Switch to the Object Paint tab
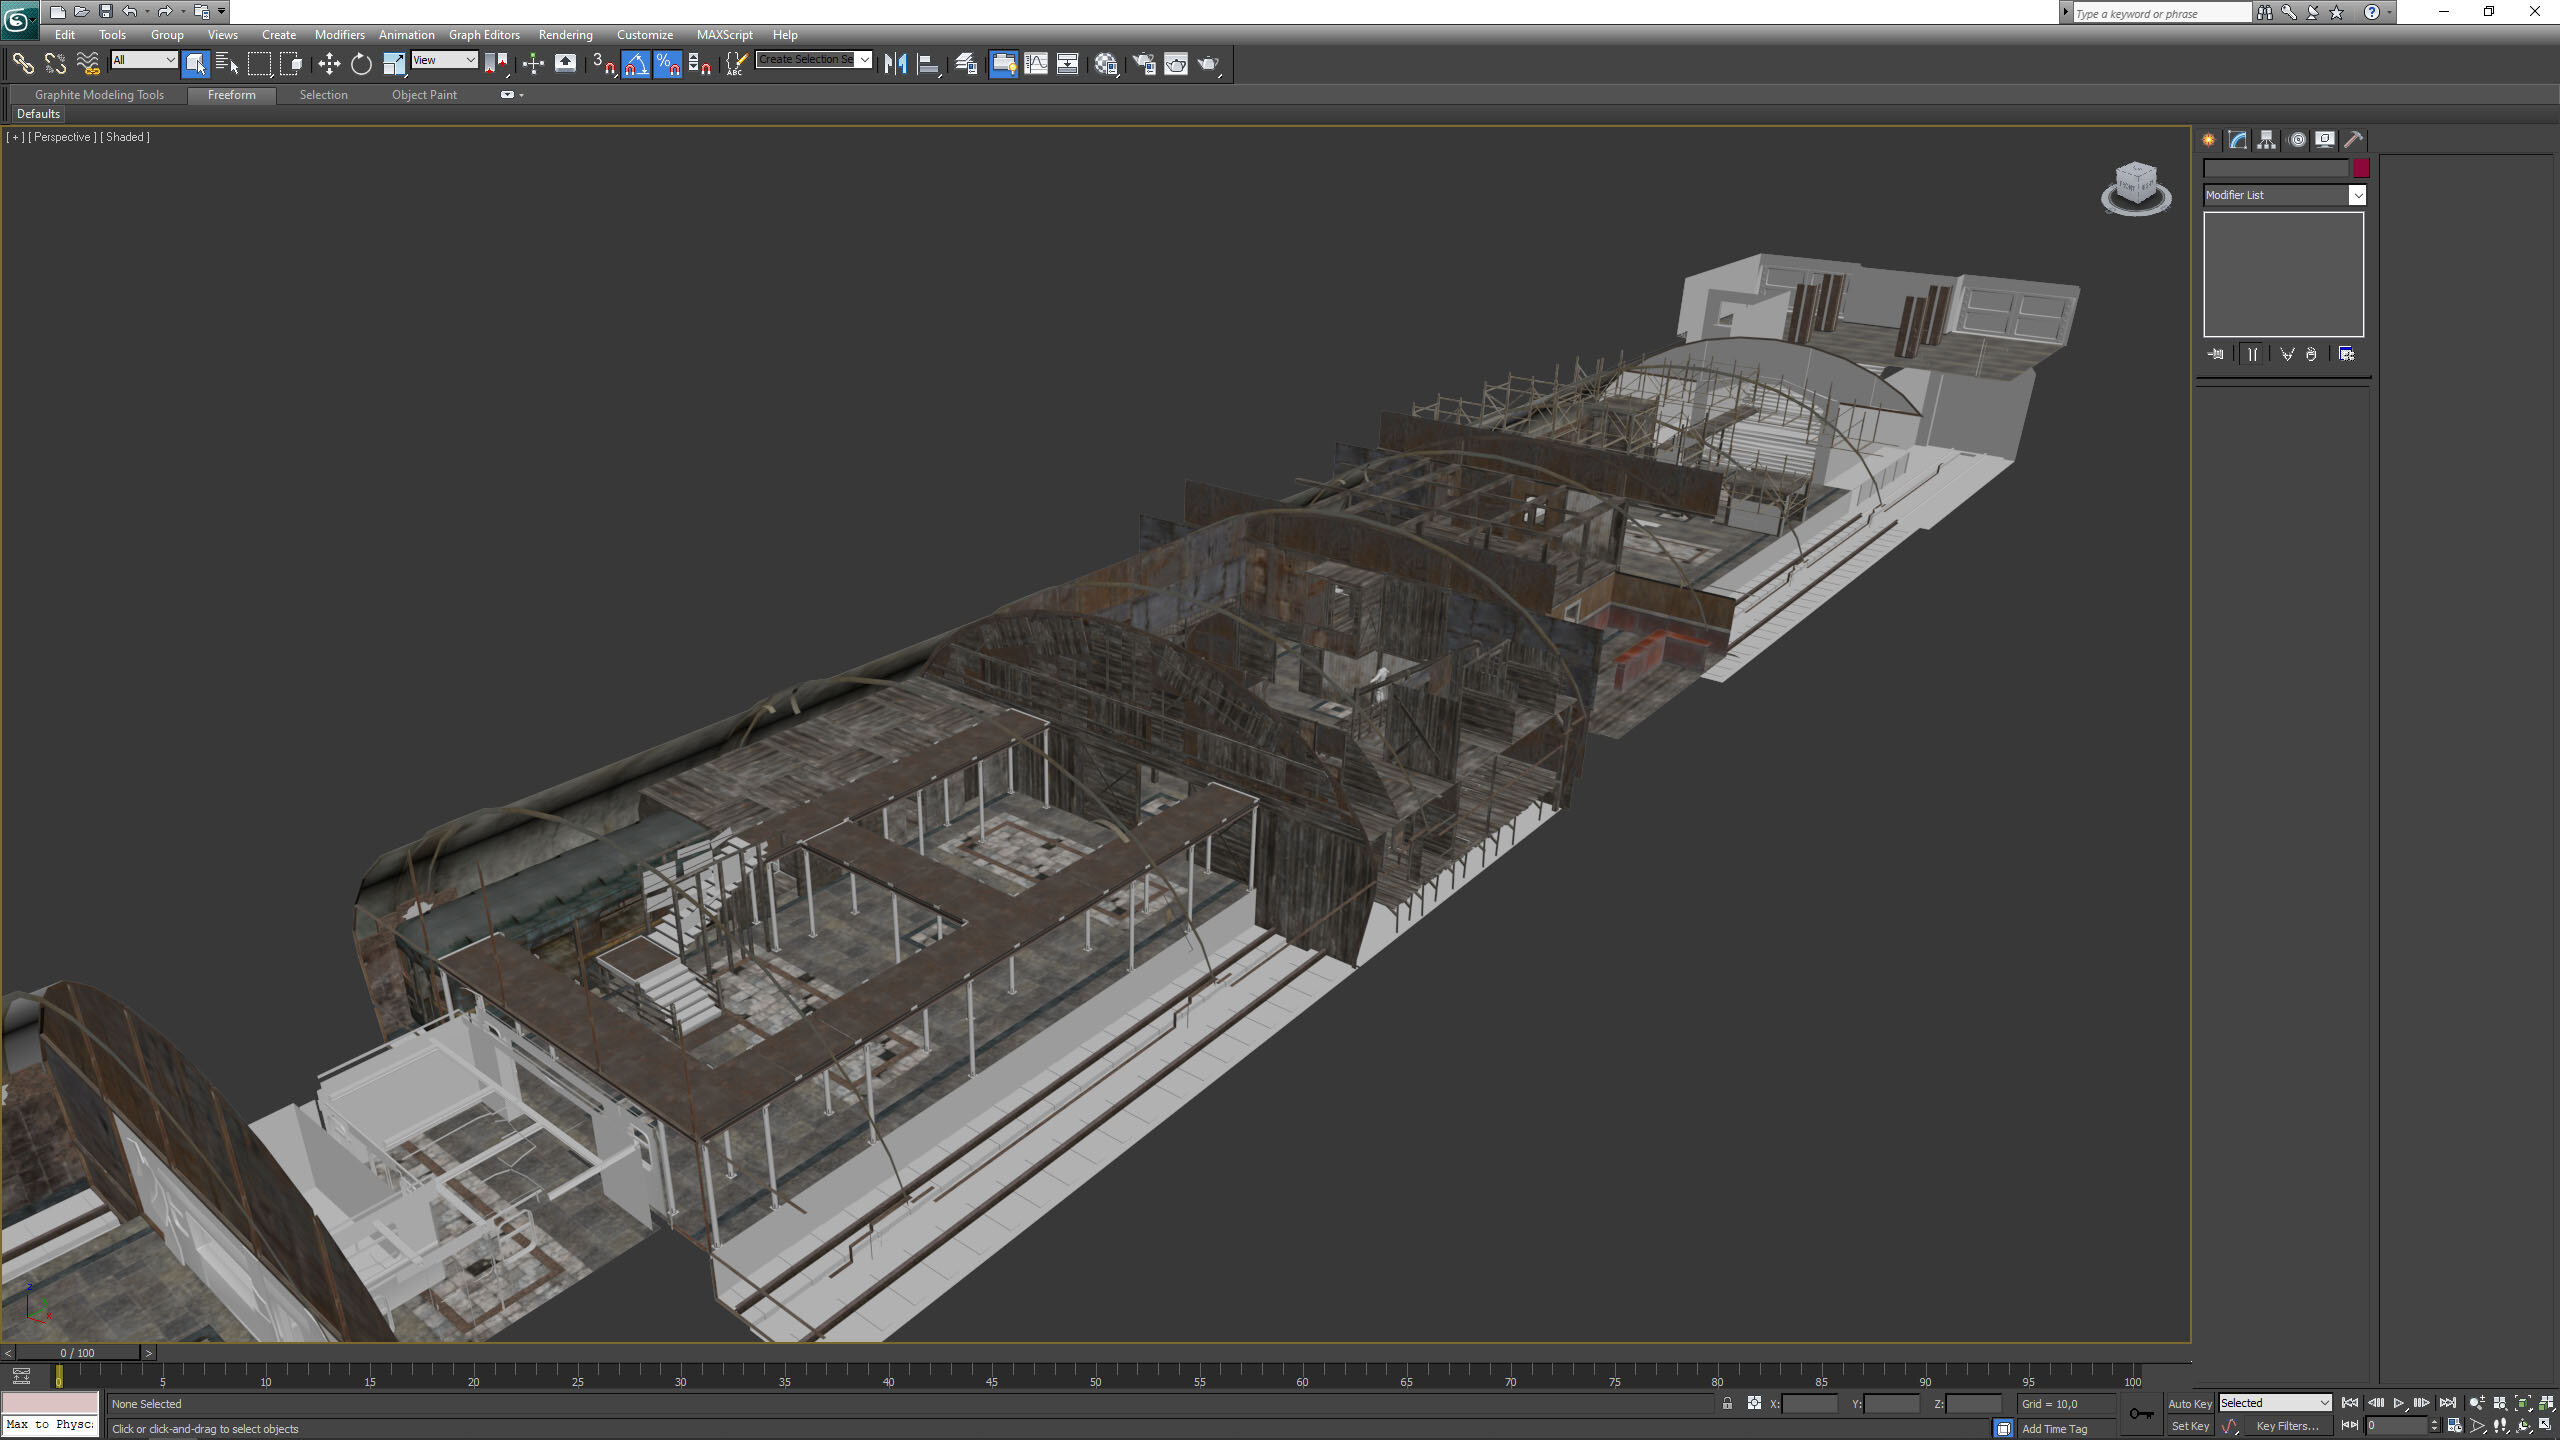2560x1440 pixels. pos(424,95)
